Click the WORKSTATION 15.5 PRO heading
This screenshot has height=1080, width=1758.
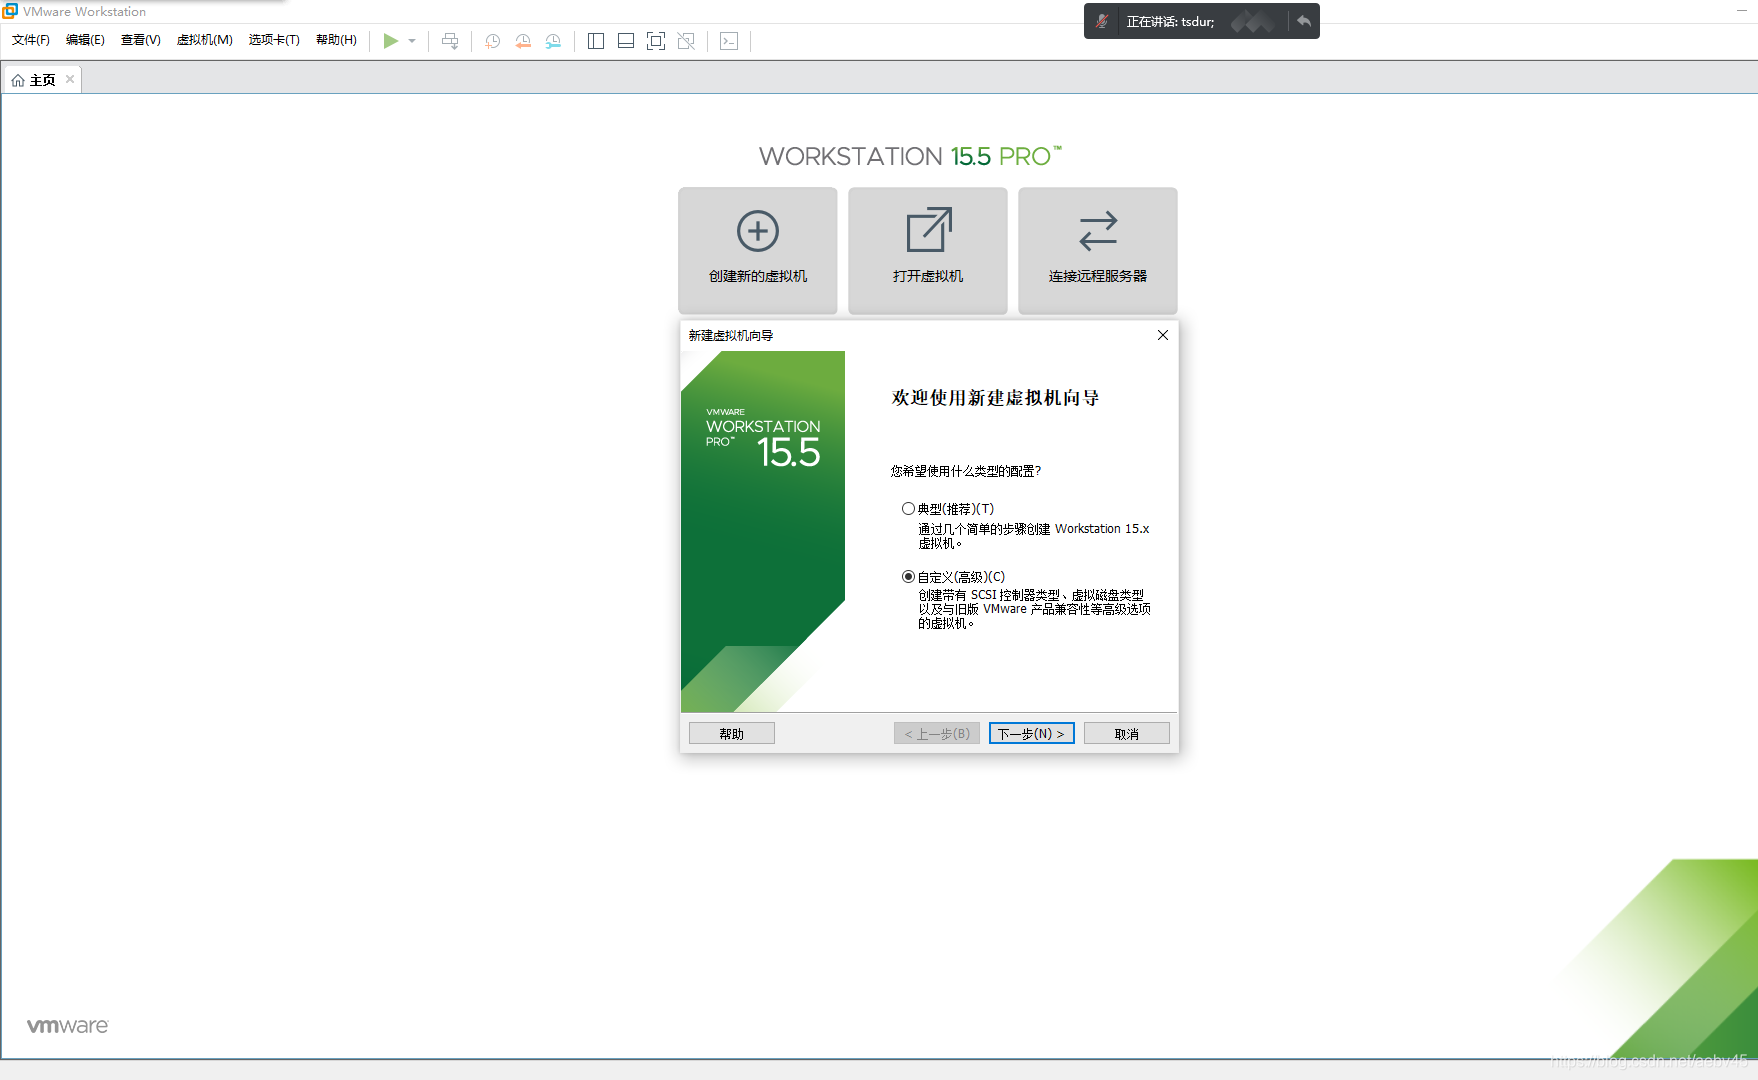910,156
